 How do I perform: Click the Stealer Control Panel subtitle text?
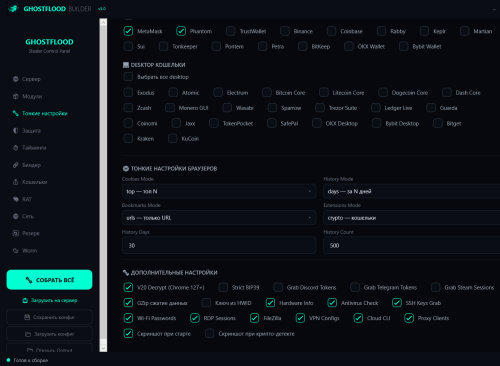[49, 51]
